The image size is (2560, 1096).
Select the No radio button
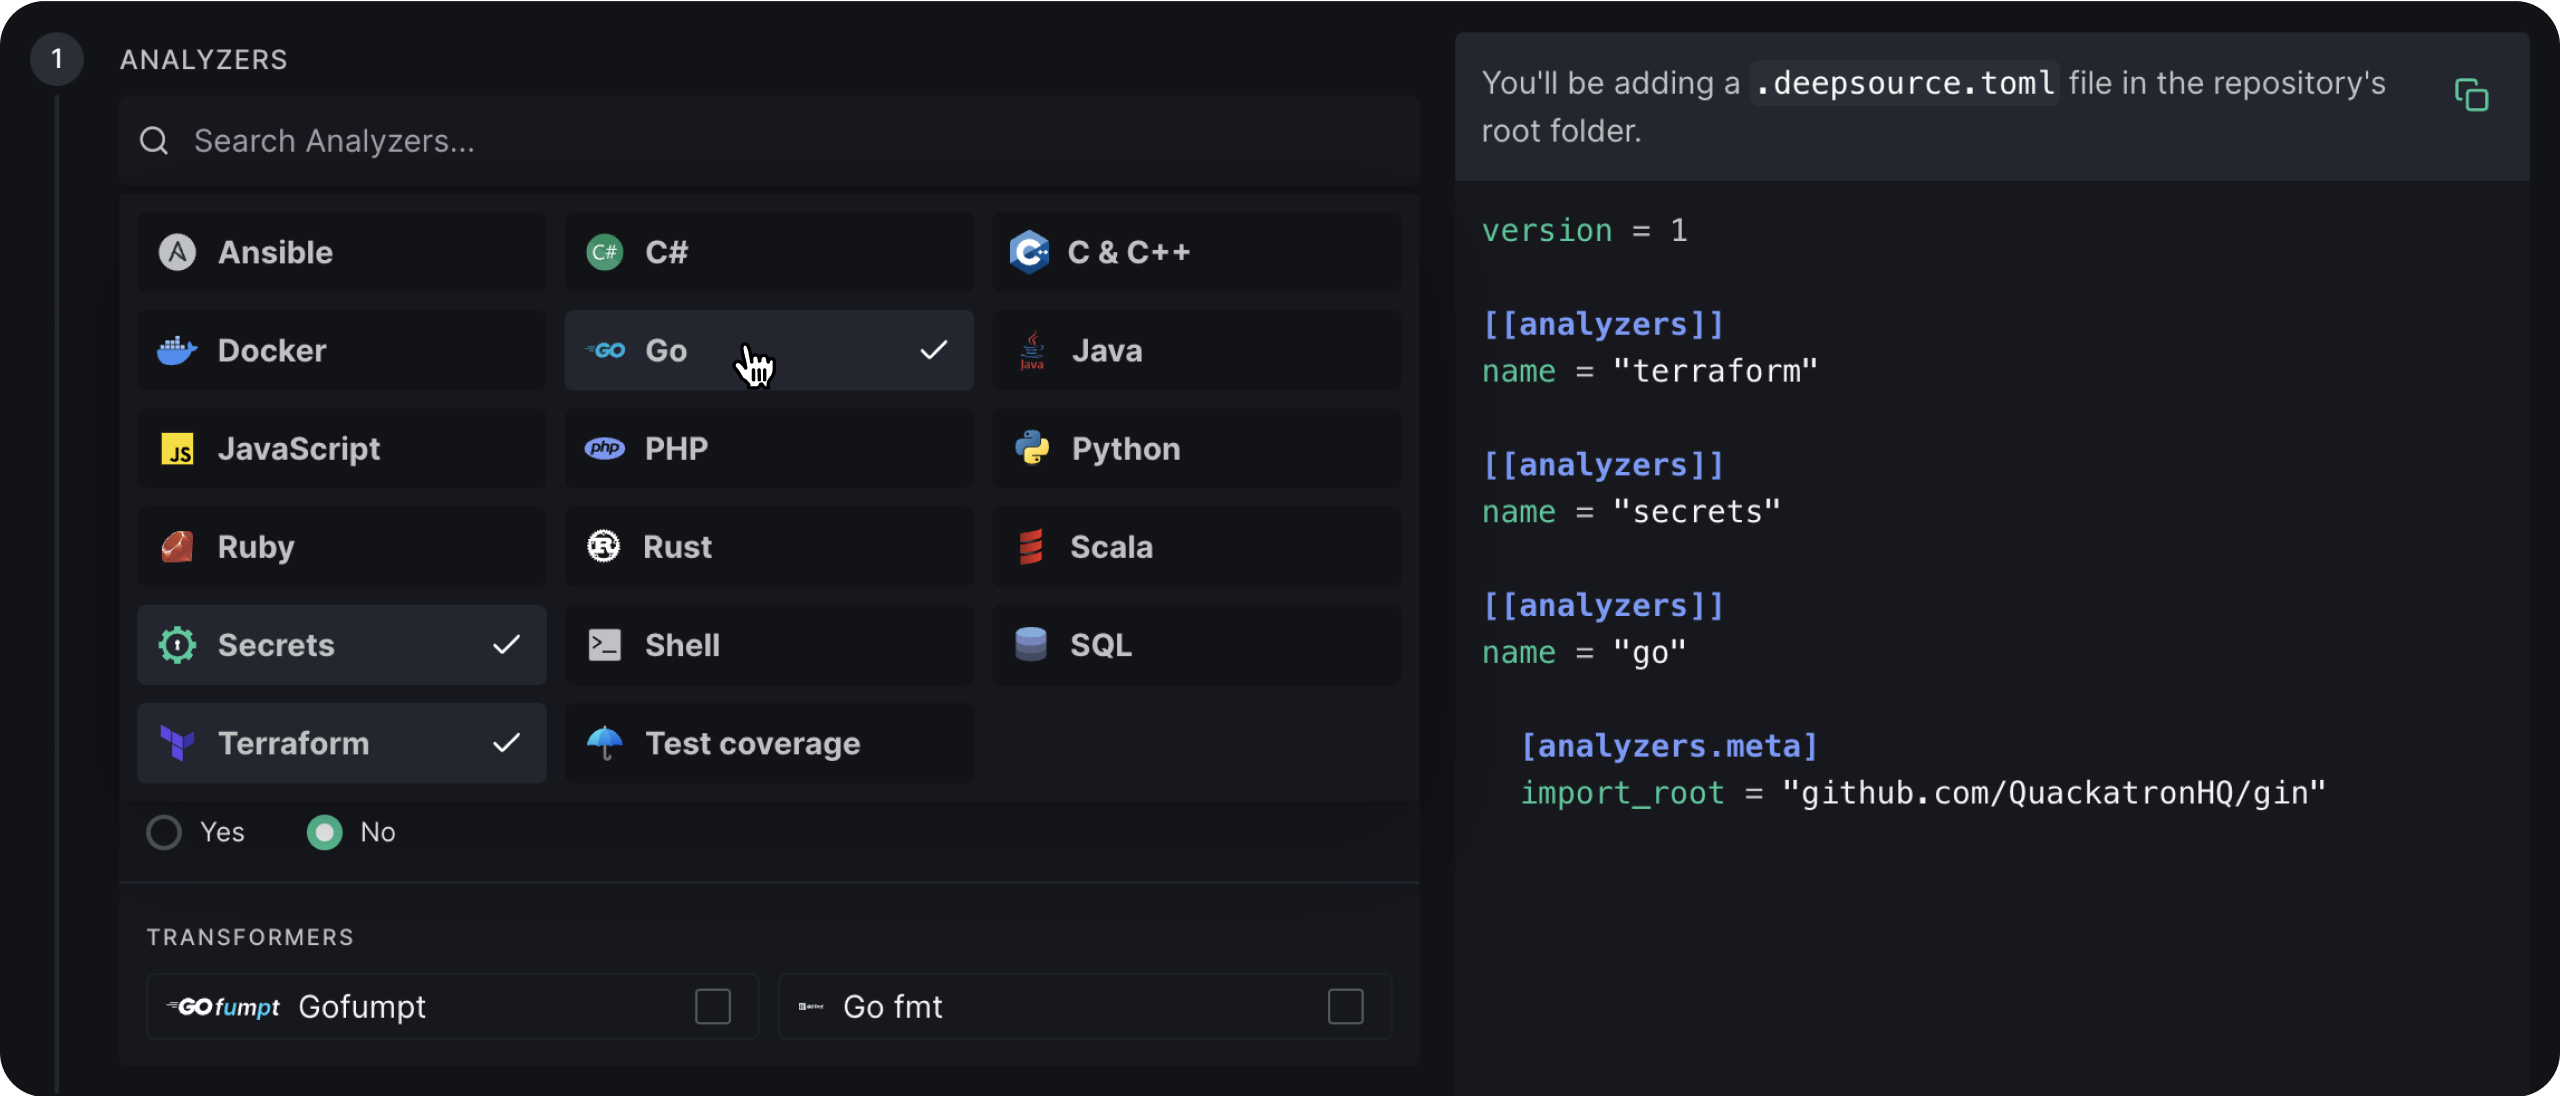pos(324,832)
